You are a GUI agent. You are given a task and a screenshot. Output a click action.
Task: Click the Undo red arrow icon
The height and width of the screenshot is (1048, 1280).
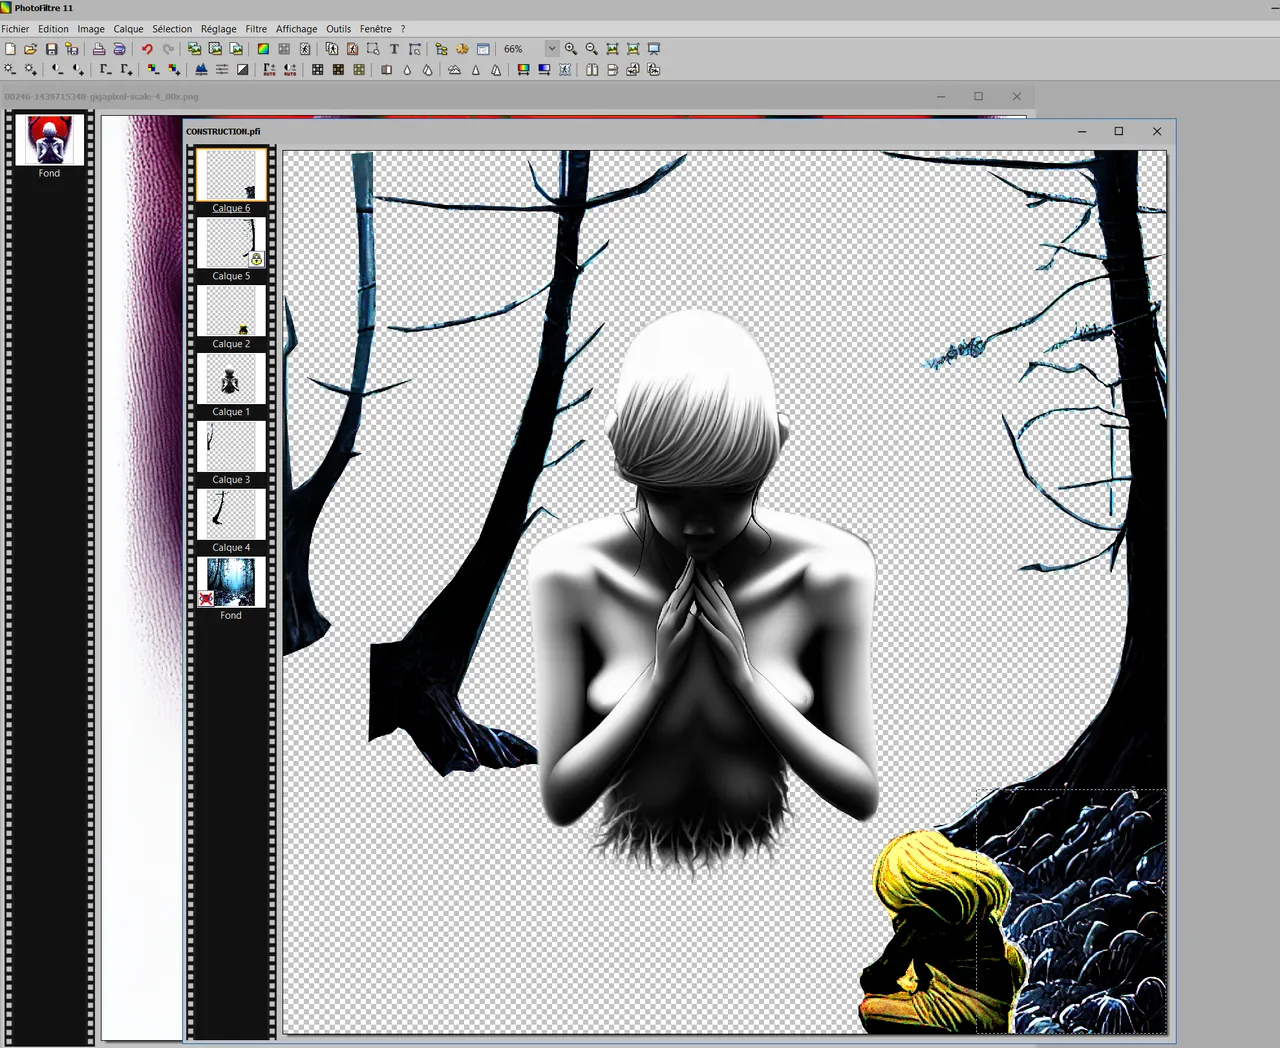(x=147, y=49)
